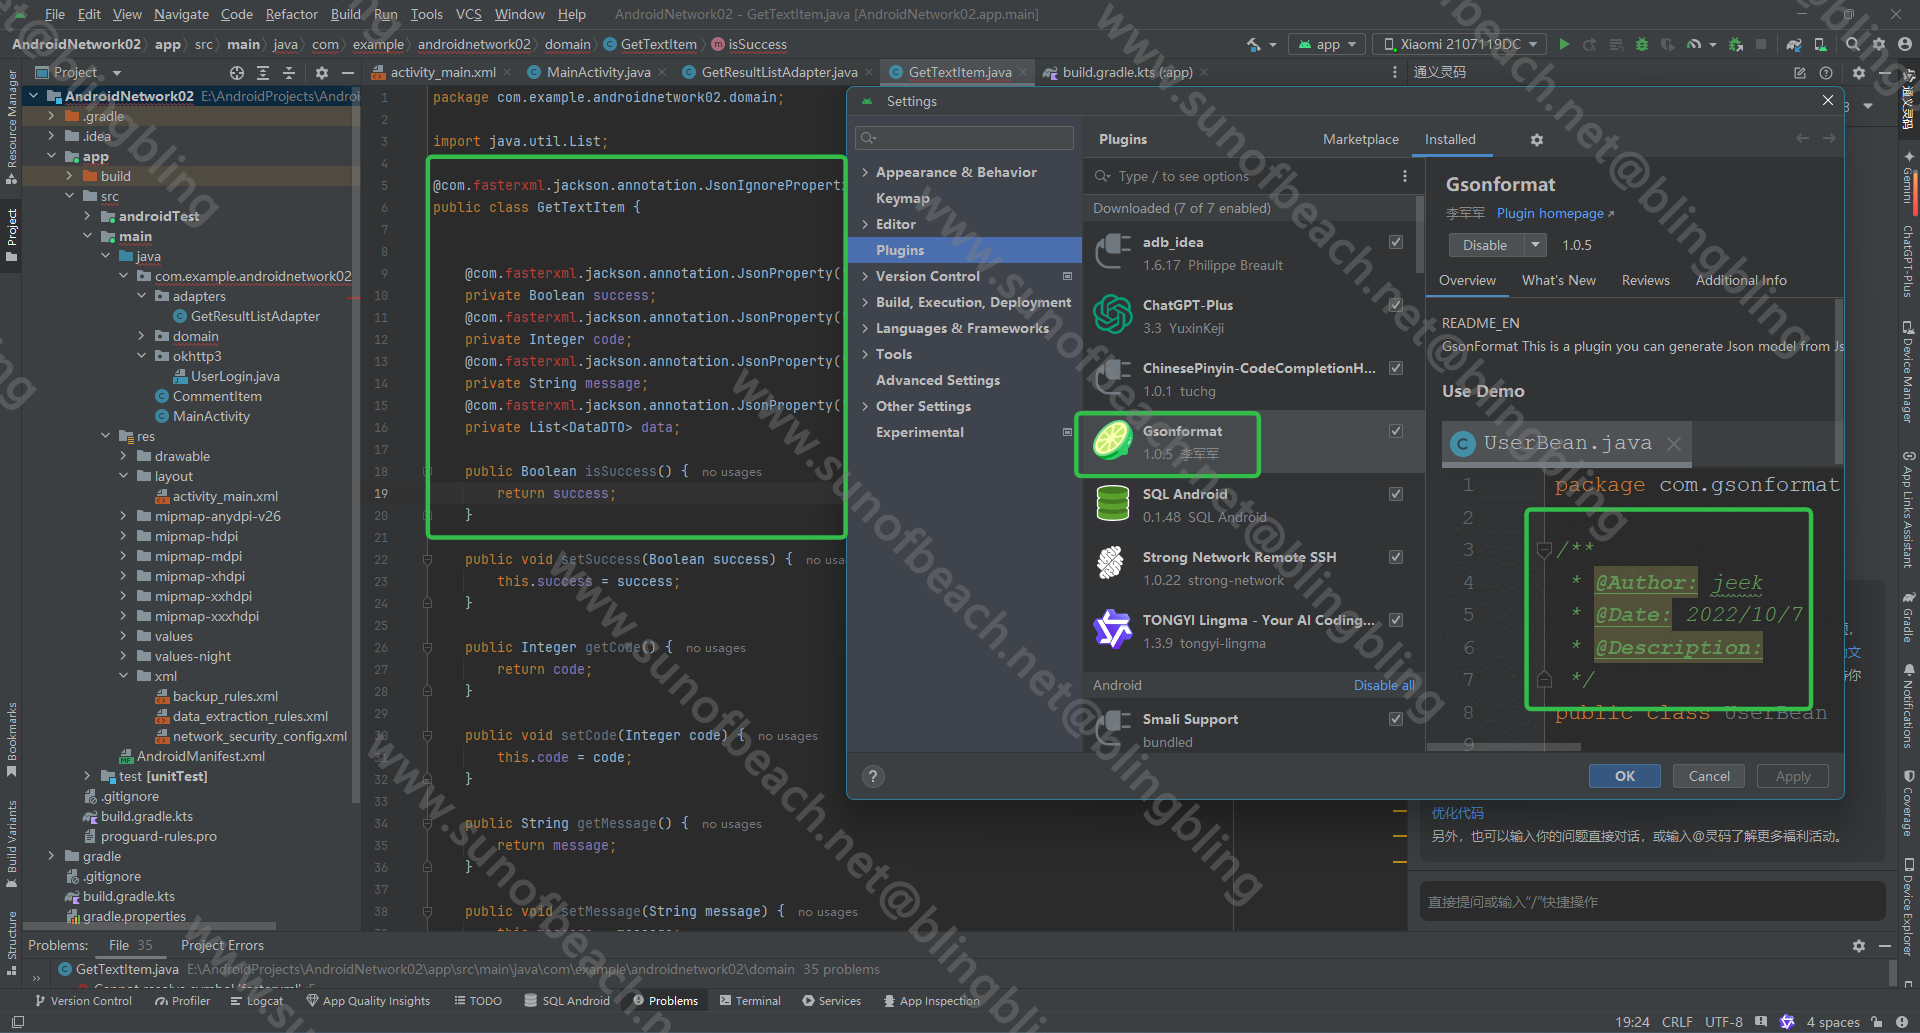Screen dimensions: 1920x1033
Task: Collapse the res folder in project tree
Action: tap(106, 436)
